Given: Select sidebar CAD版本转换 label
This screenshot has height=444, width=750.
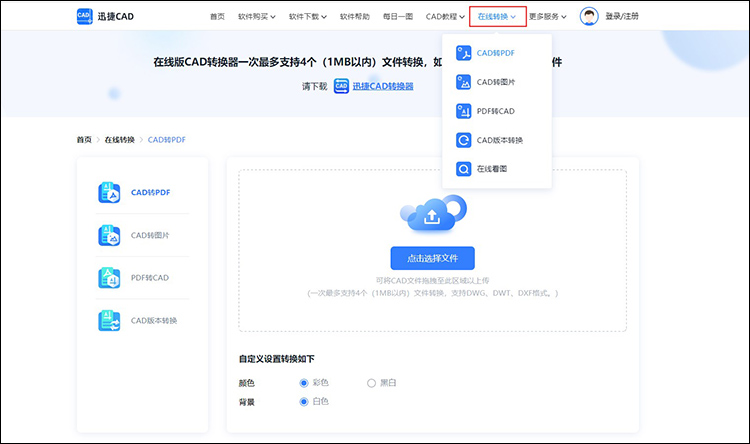Looking at the screenshot, I should (x=154, y=321).
